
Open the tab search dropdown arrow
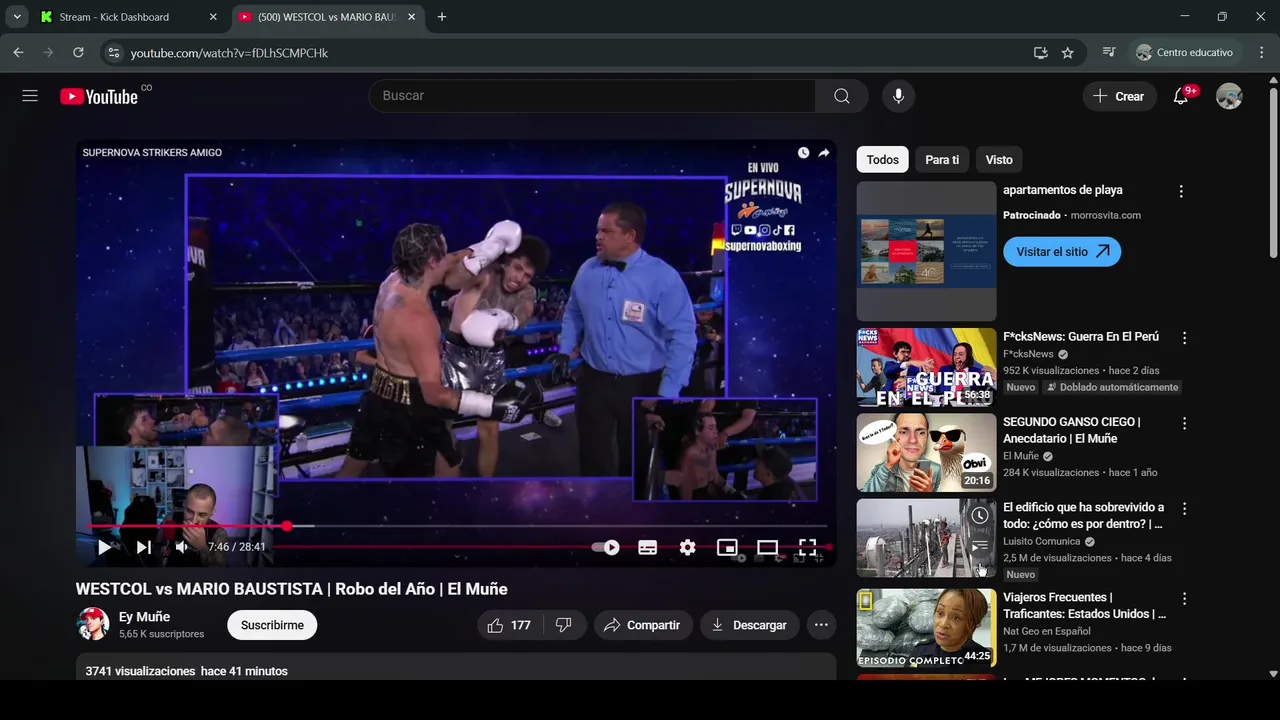[17, 17]
